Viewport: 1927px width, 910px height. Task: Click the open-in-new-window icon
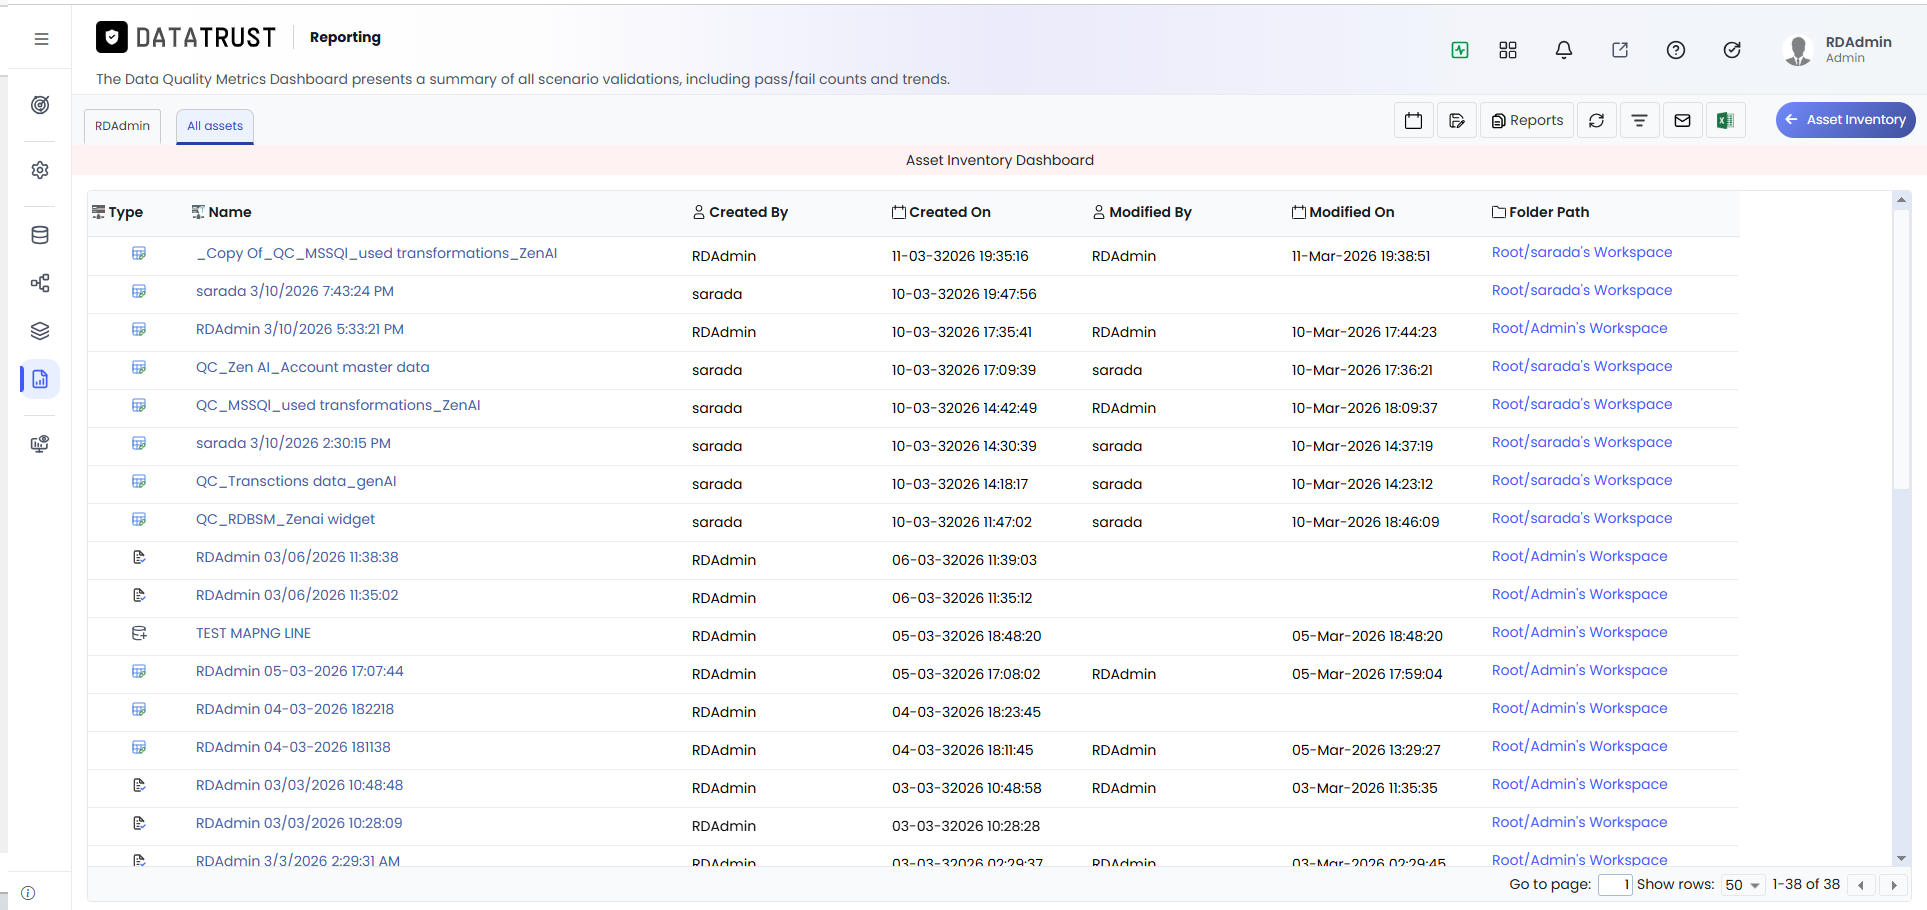click(1620, 50)
